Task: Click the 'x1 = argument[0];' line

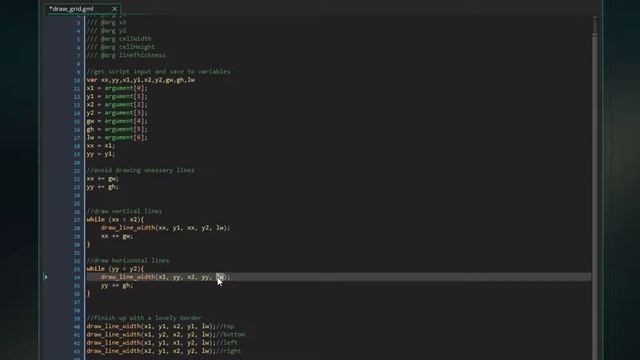Action: (x=117, y=88)
